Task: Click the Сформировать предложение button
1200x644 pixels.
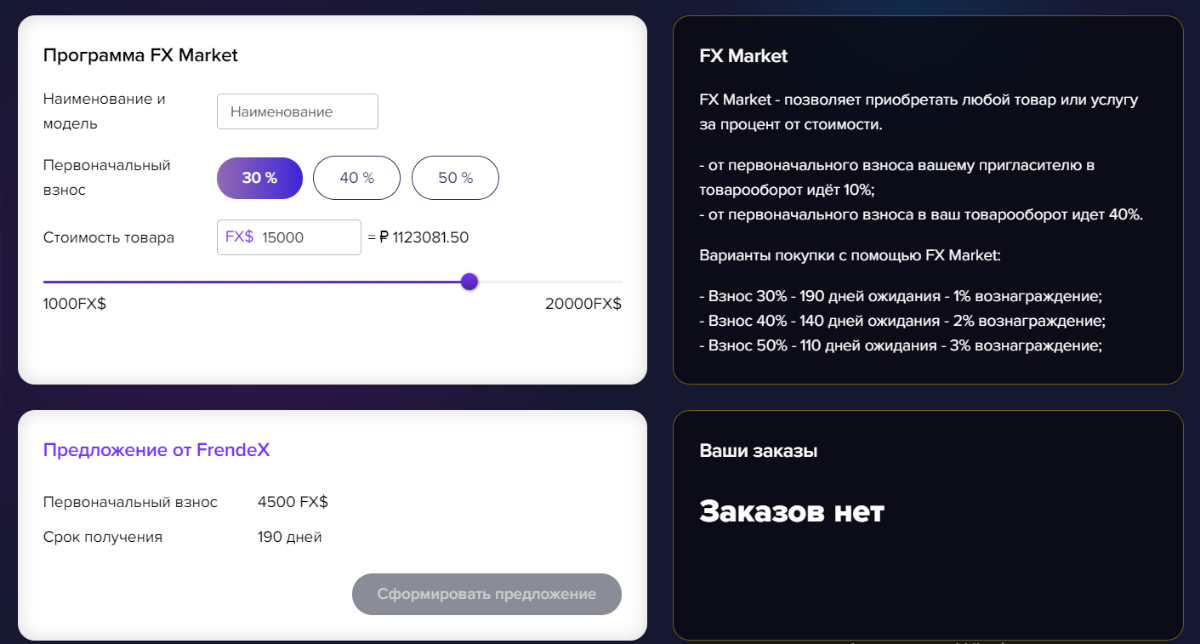Action: pos(486,594)
